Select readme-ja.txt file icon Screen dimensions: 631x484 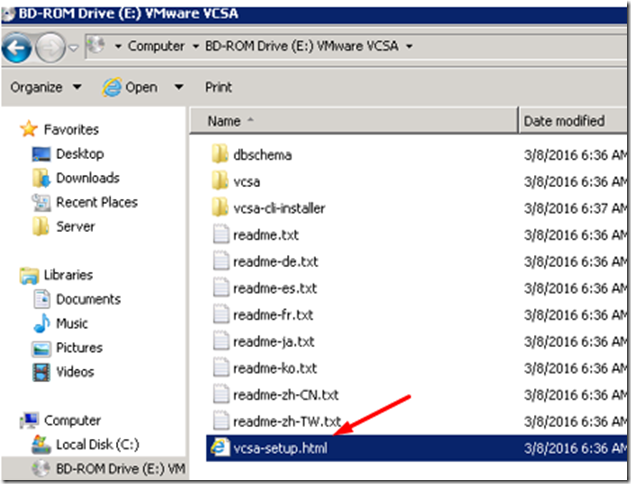click(x=221, y=341)
